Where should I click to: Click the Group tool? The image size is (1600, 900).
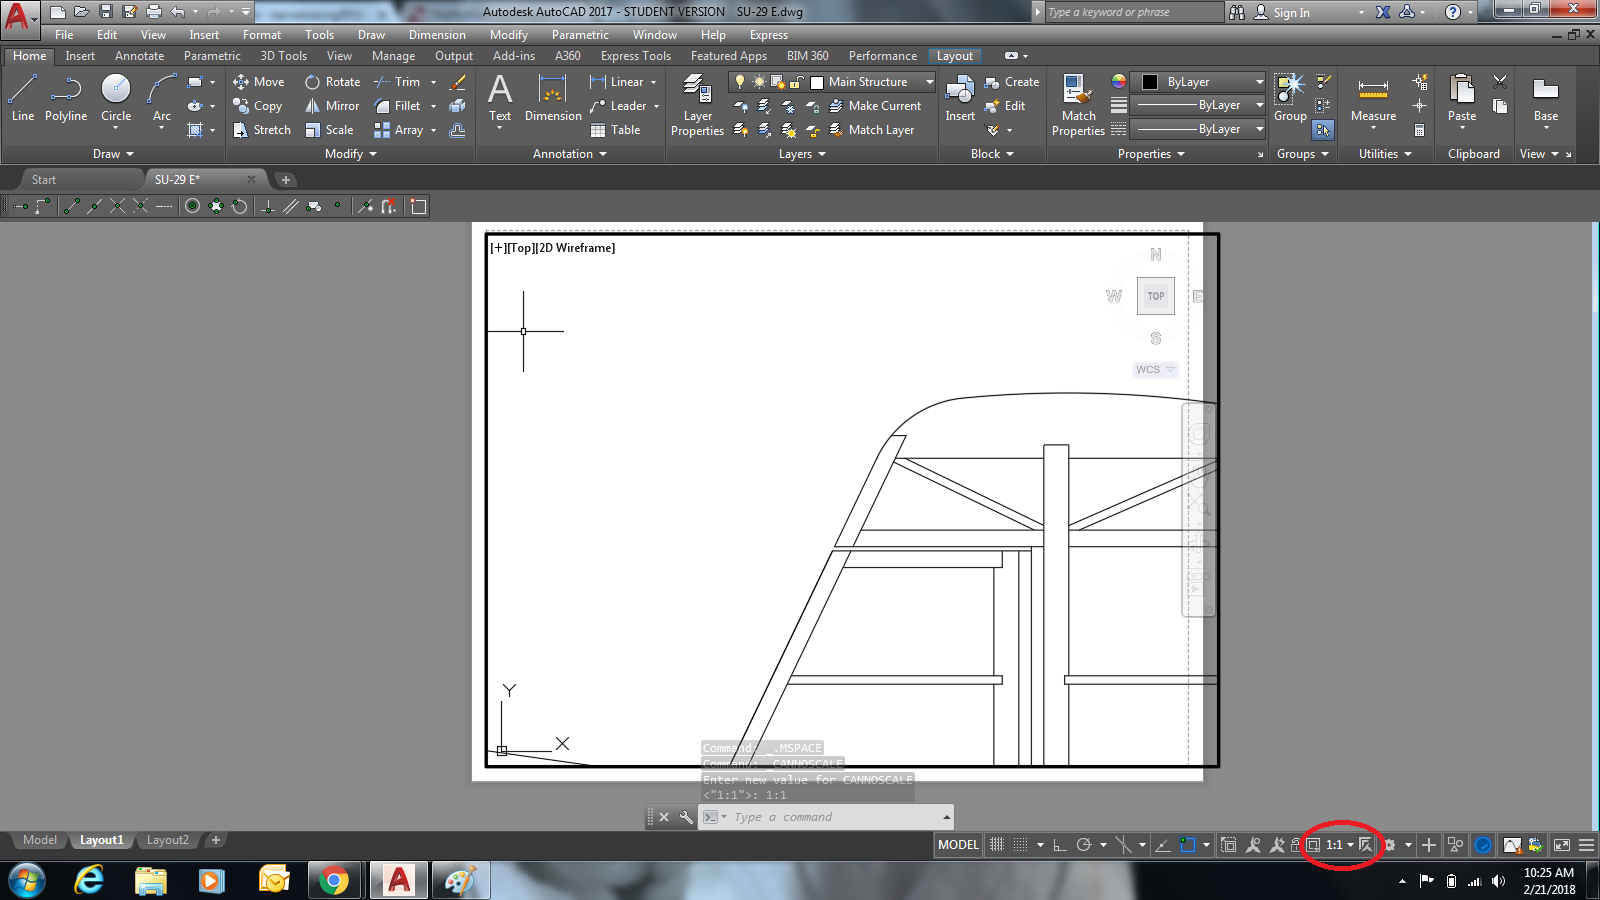tap(1290, 98)
